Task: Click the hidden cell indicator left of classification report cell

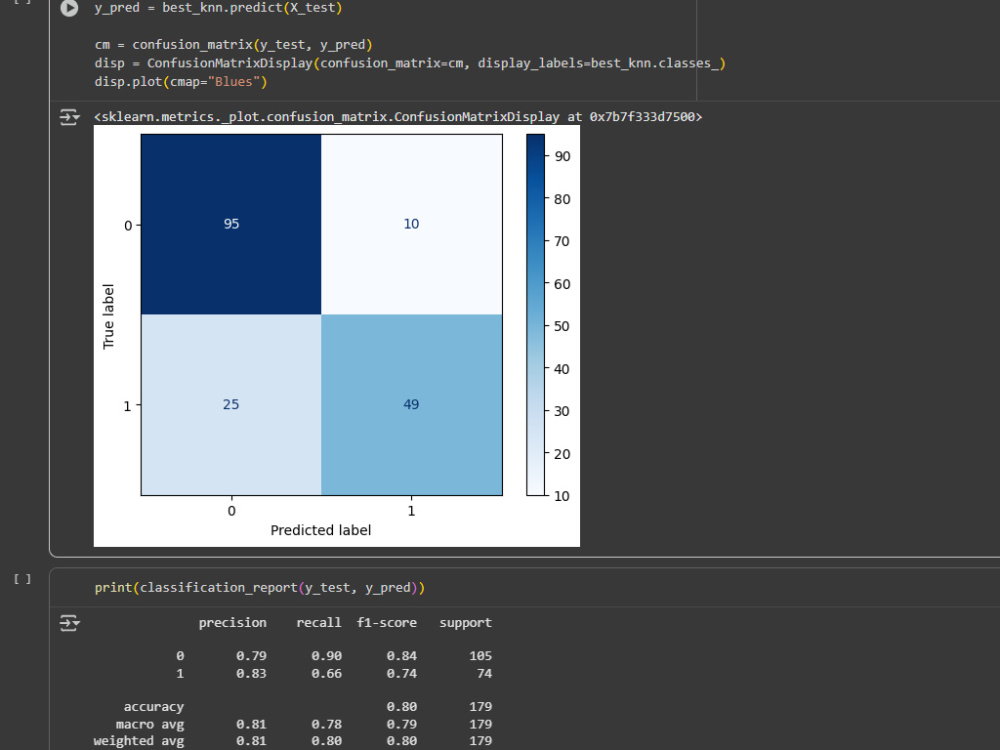Action: [x=22, y=578]
